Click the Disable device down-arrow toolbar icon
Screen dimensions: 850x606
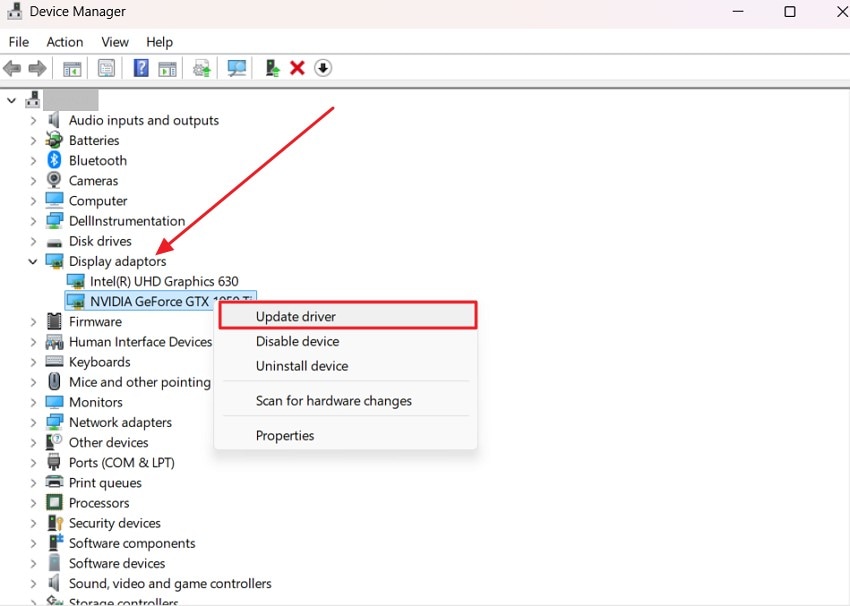pyautogui.click(x=323, y=67)
